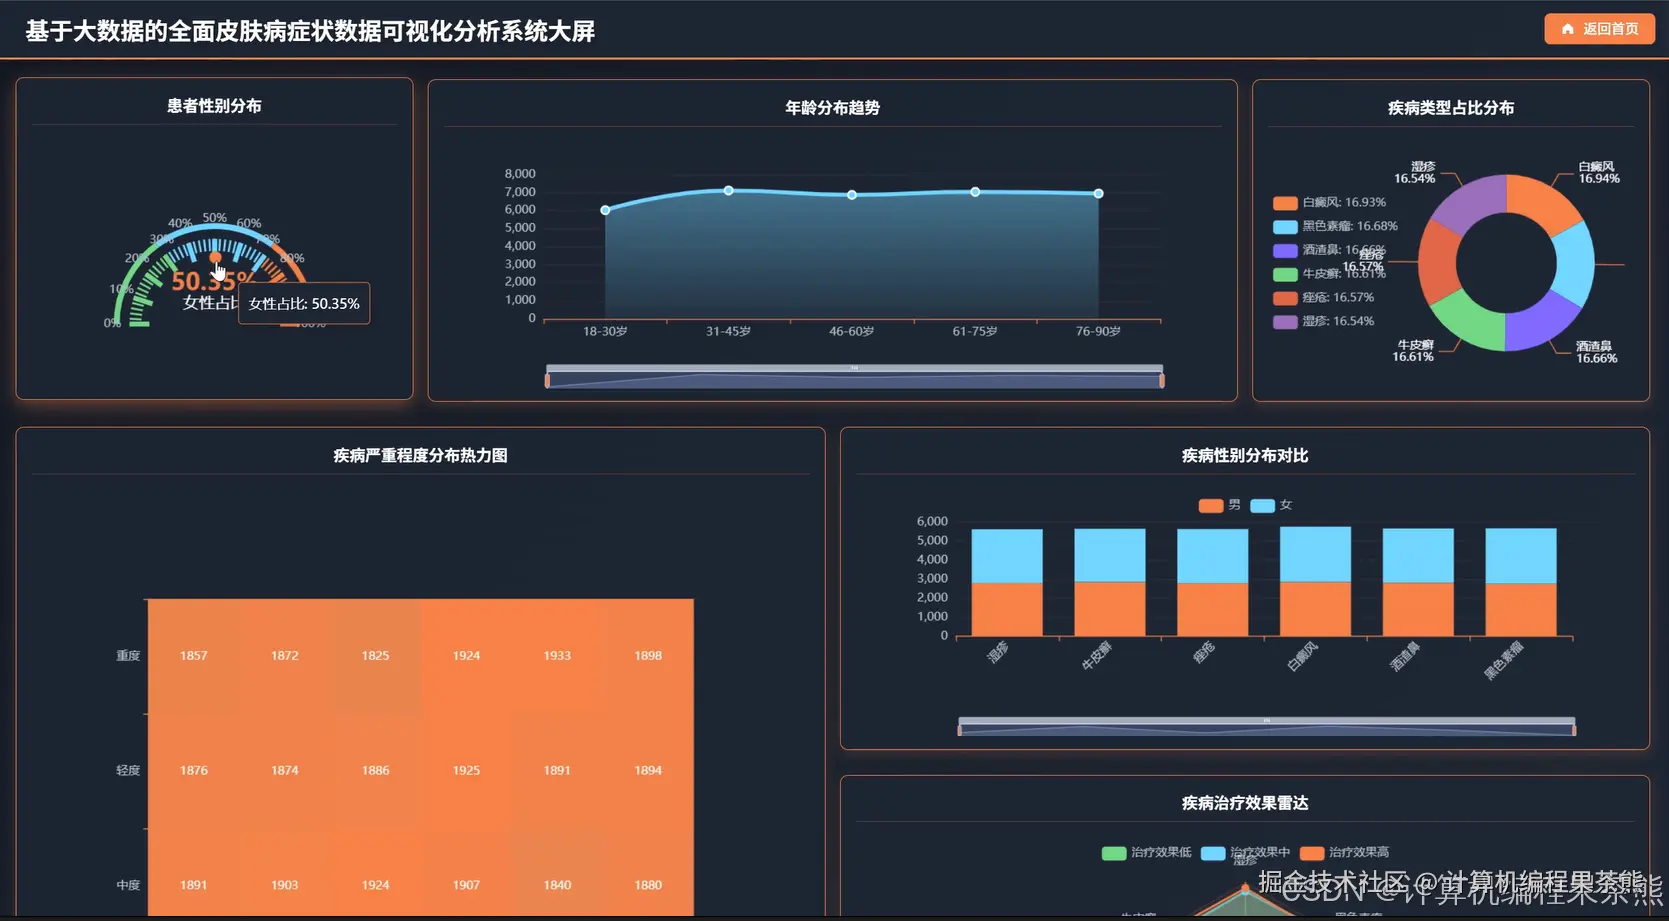The height and width of the screenshot is (921, 1669).
Task: Select the 治疗效果低 legend icon in the radar chart
Action: coord(1113,853)
